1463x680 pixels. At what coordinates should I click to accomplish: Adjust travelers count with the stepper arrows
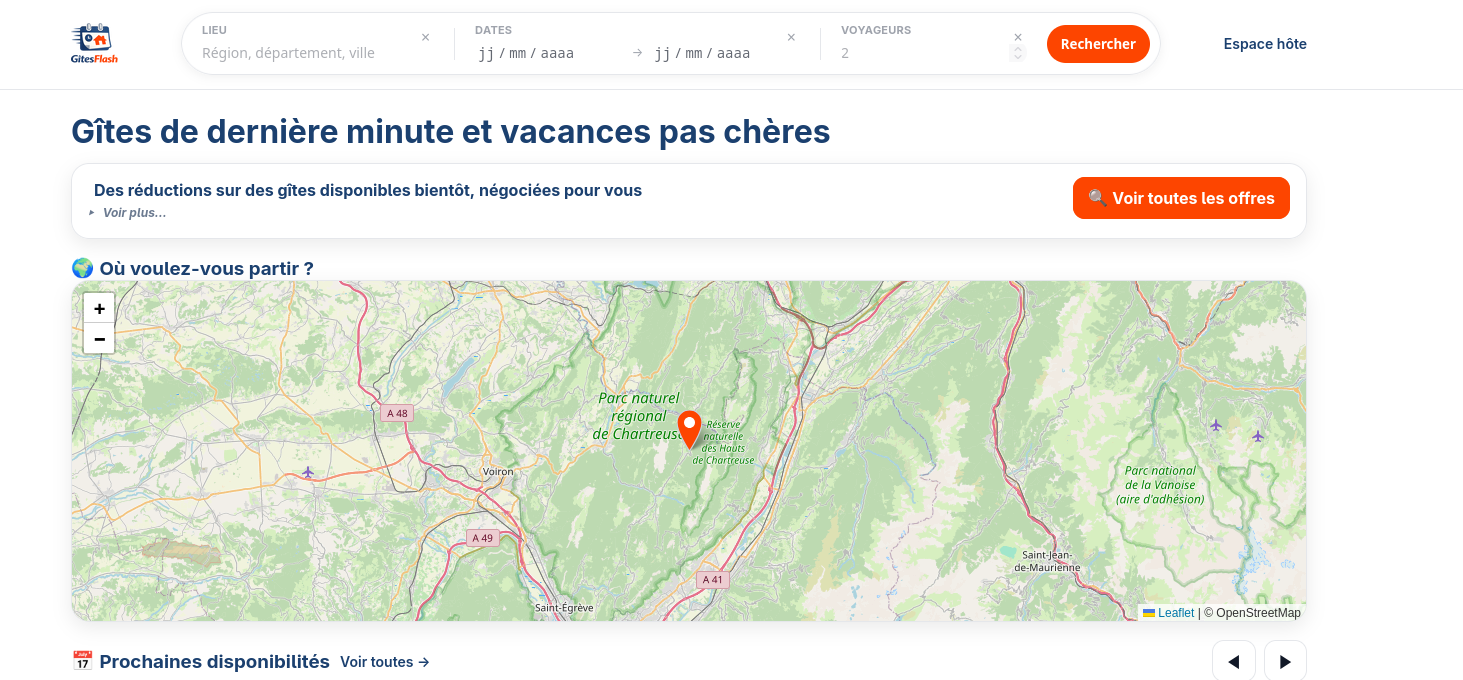point(1018,53)
